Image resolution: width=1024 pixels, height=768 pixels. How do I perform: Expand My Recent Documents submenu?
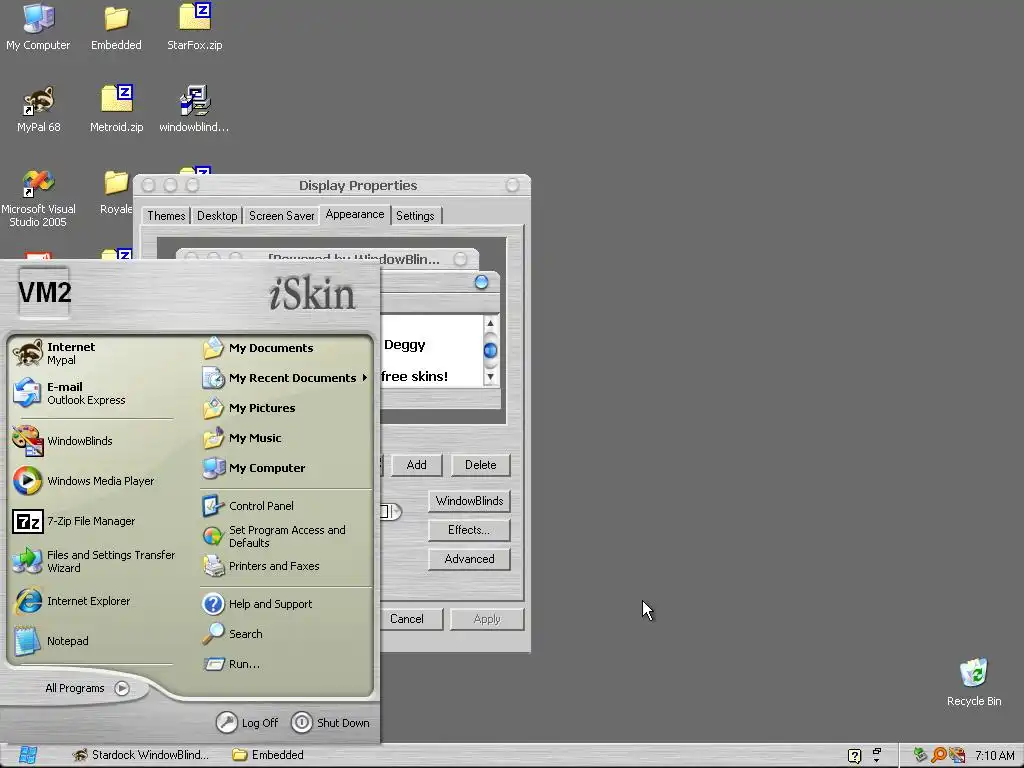285,378
